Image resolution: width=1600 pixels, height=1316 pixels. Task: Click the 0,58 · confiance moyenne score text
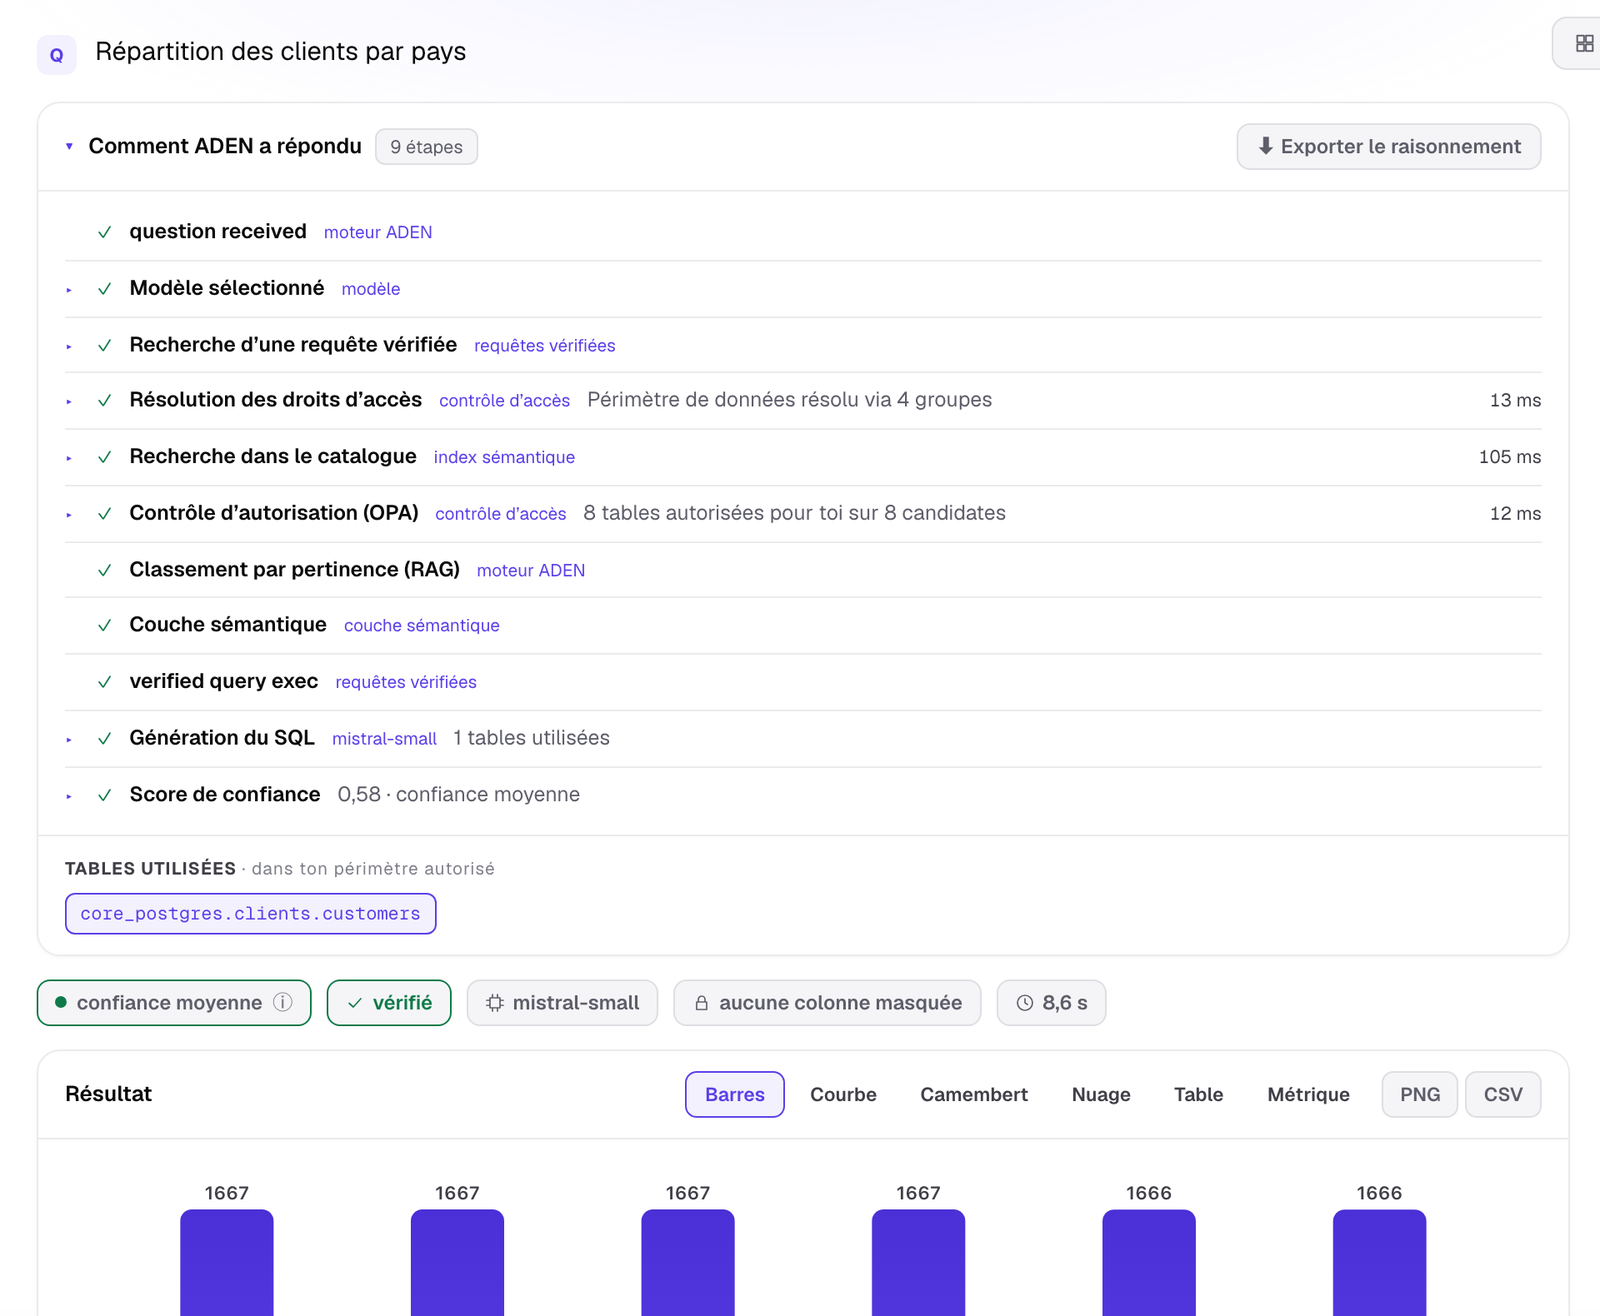(x=459, y=794)
